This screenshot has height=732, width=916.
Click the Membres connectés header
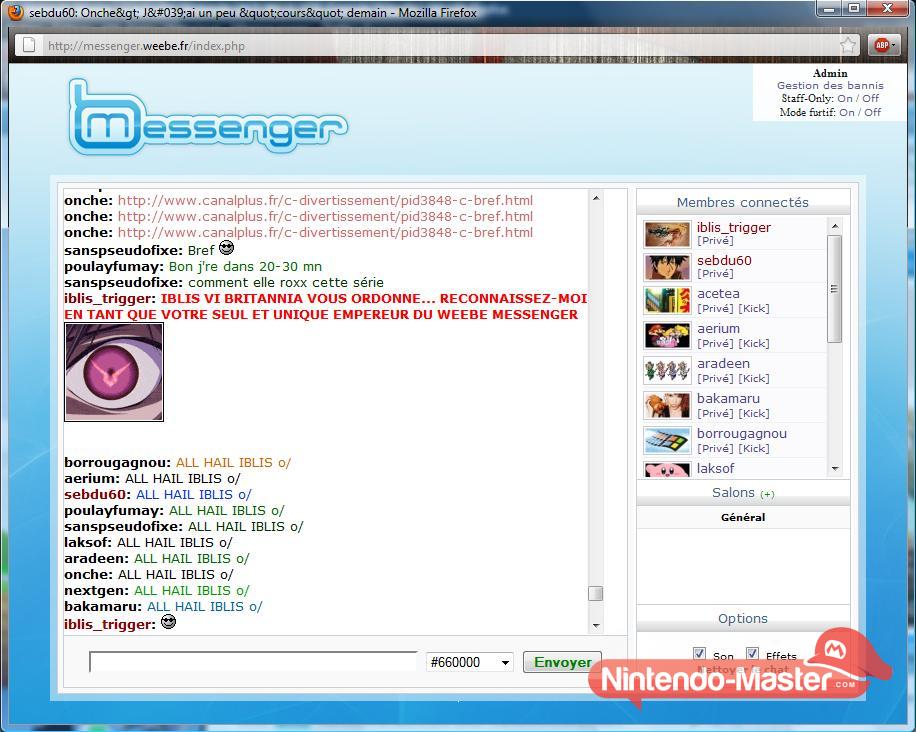pos(743,202)
